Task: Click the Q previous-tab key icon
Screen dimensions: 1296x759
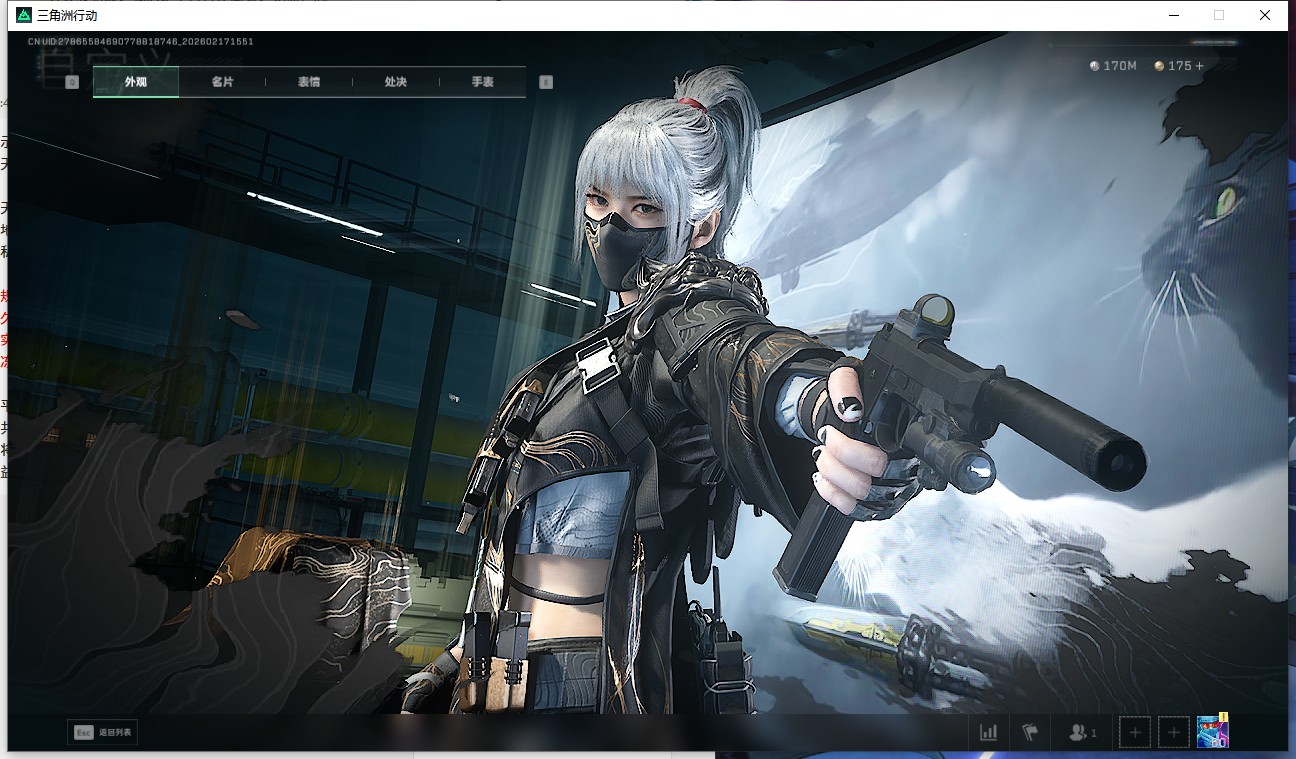Action: 72,82
